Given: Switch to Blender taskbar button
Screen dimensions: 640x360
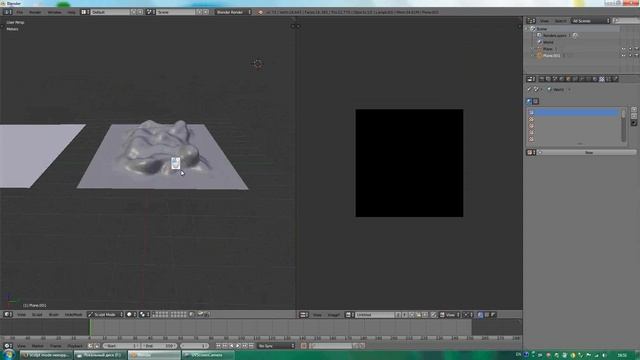Looking at the screenshot, I should (x=154, y=355).
